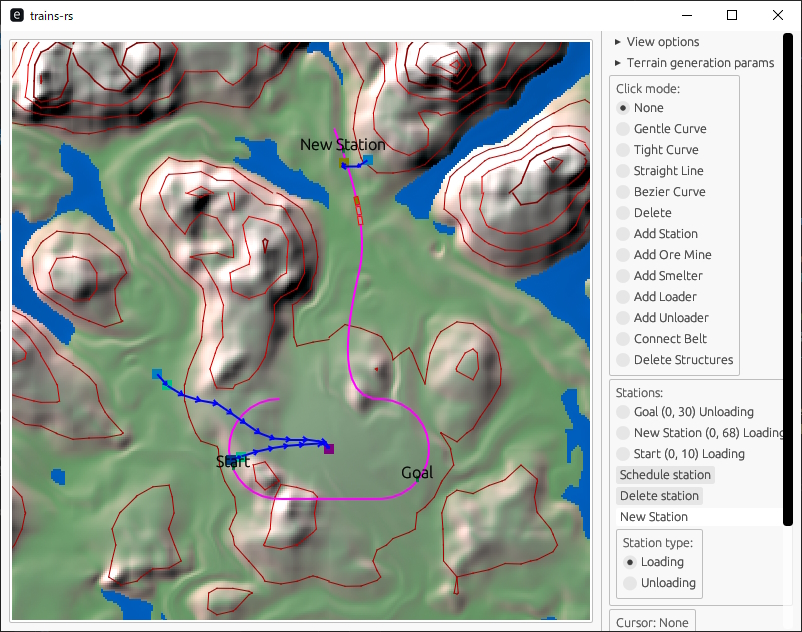Click the Cursor: None status text
This screenshot has width=802, height=632.
[652, 622]
